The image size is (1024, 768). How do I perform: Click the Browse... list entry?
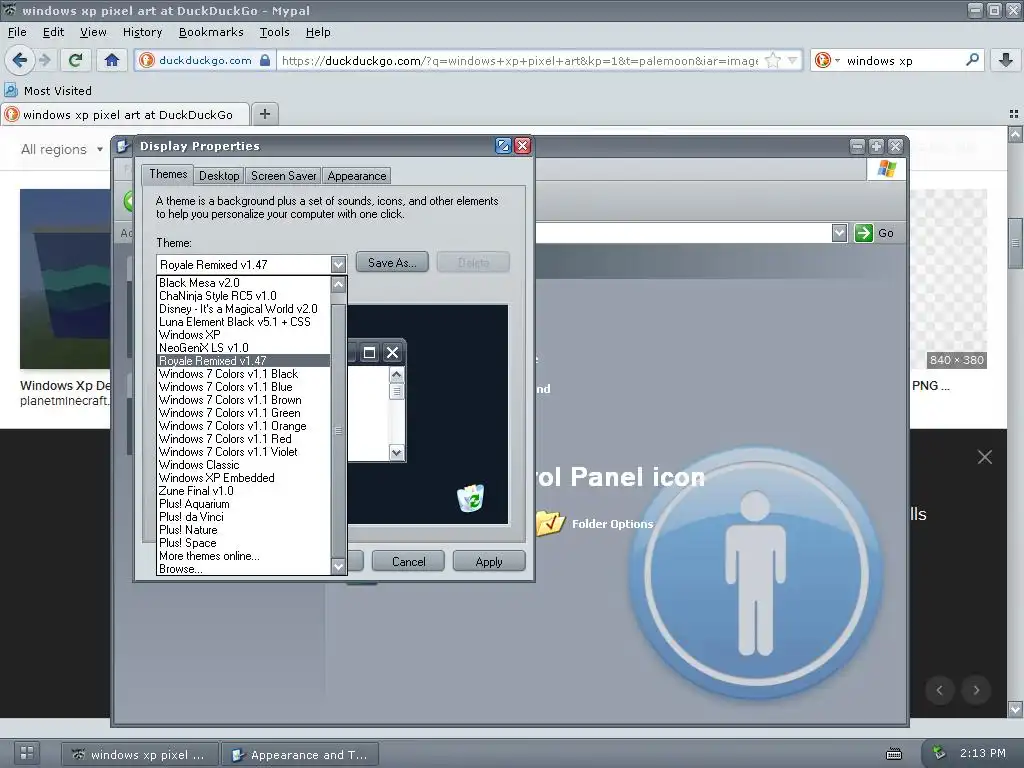point(244,569)
